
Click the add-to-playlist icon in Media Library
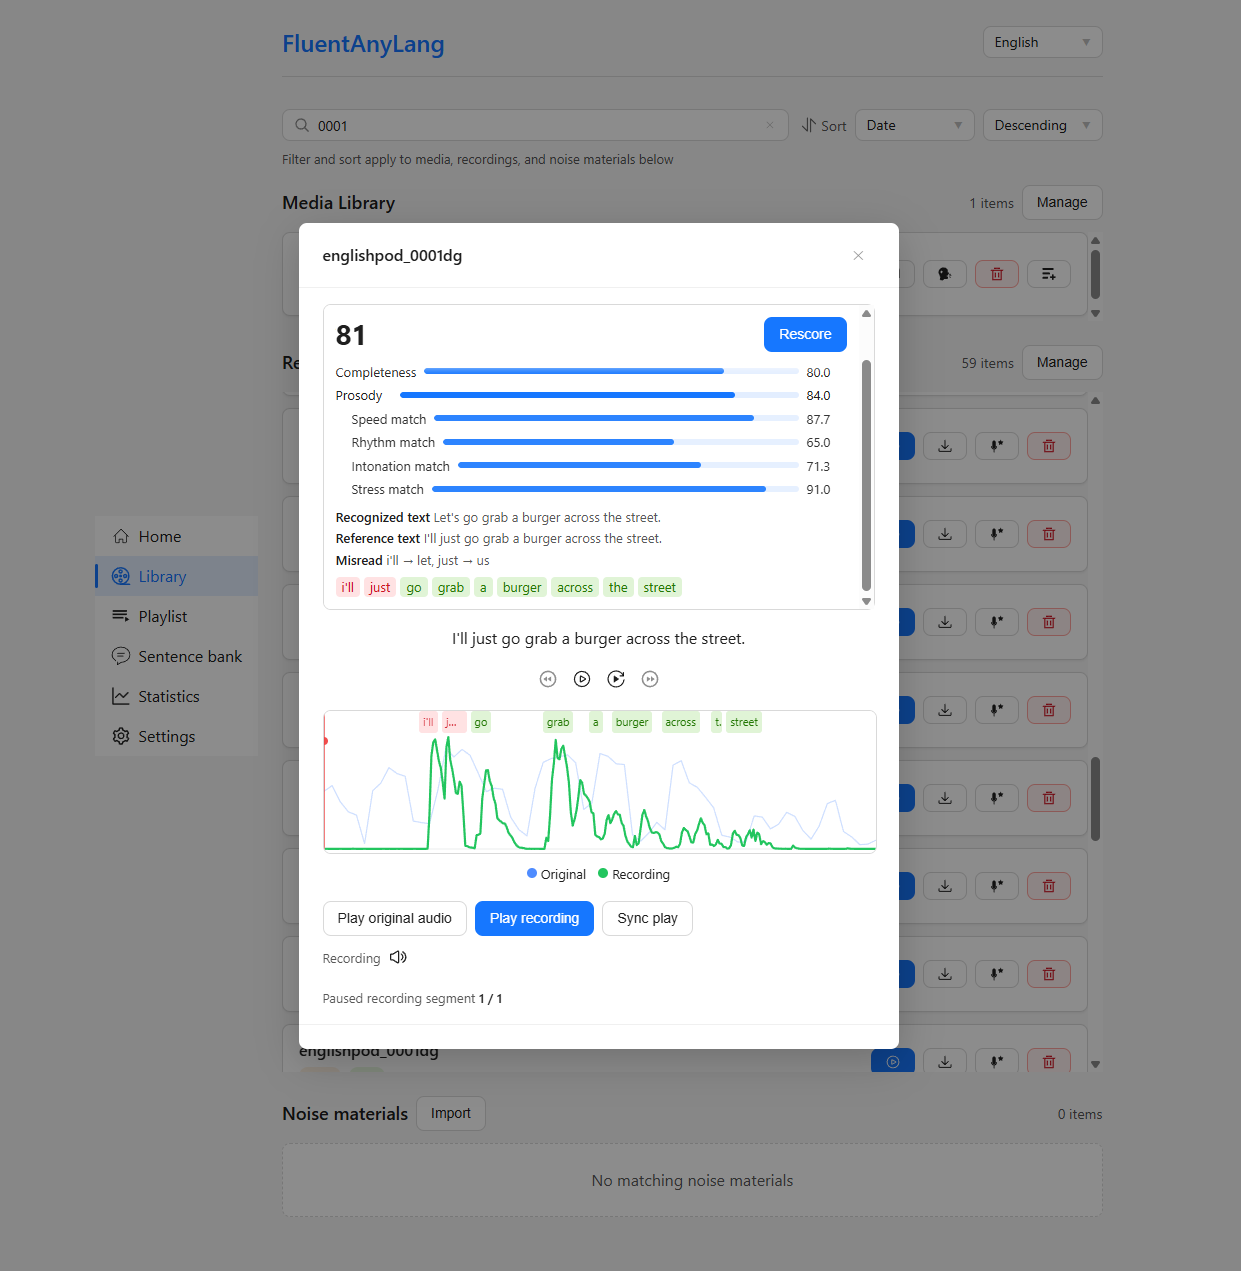tap(1049, 274)
